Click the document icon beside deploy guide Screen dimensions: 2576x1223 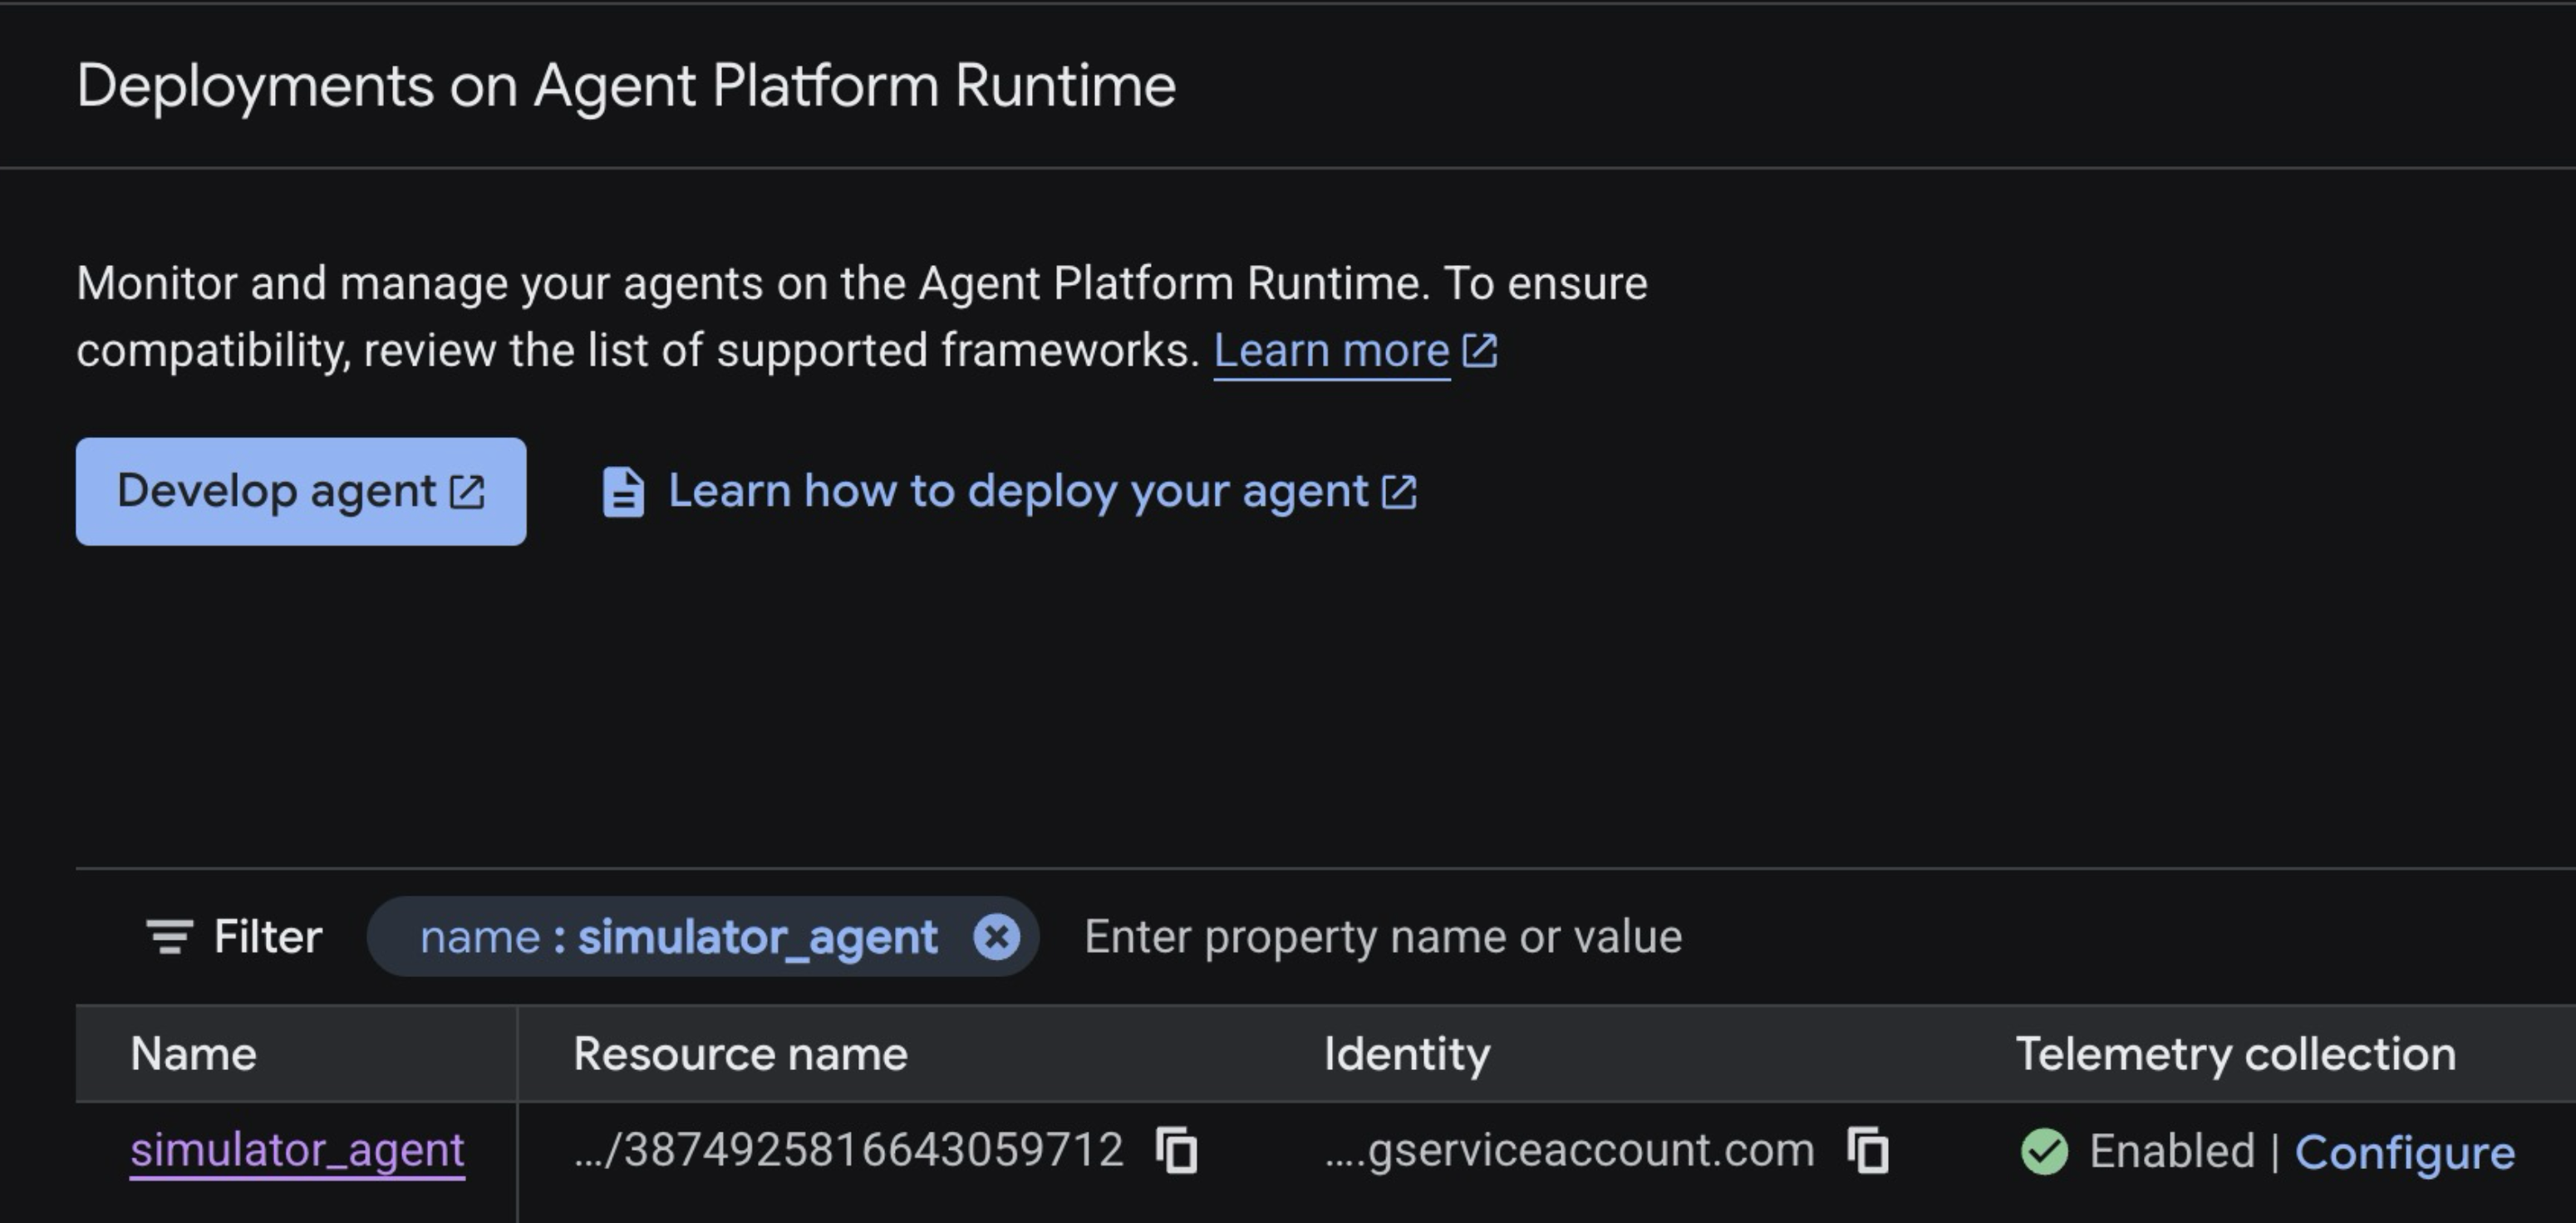[x=623, y=492]
